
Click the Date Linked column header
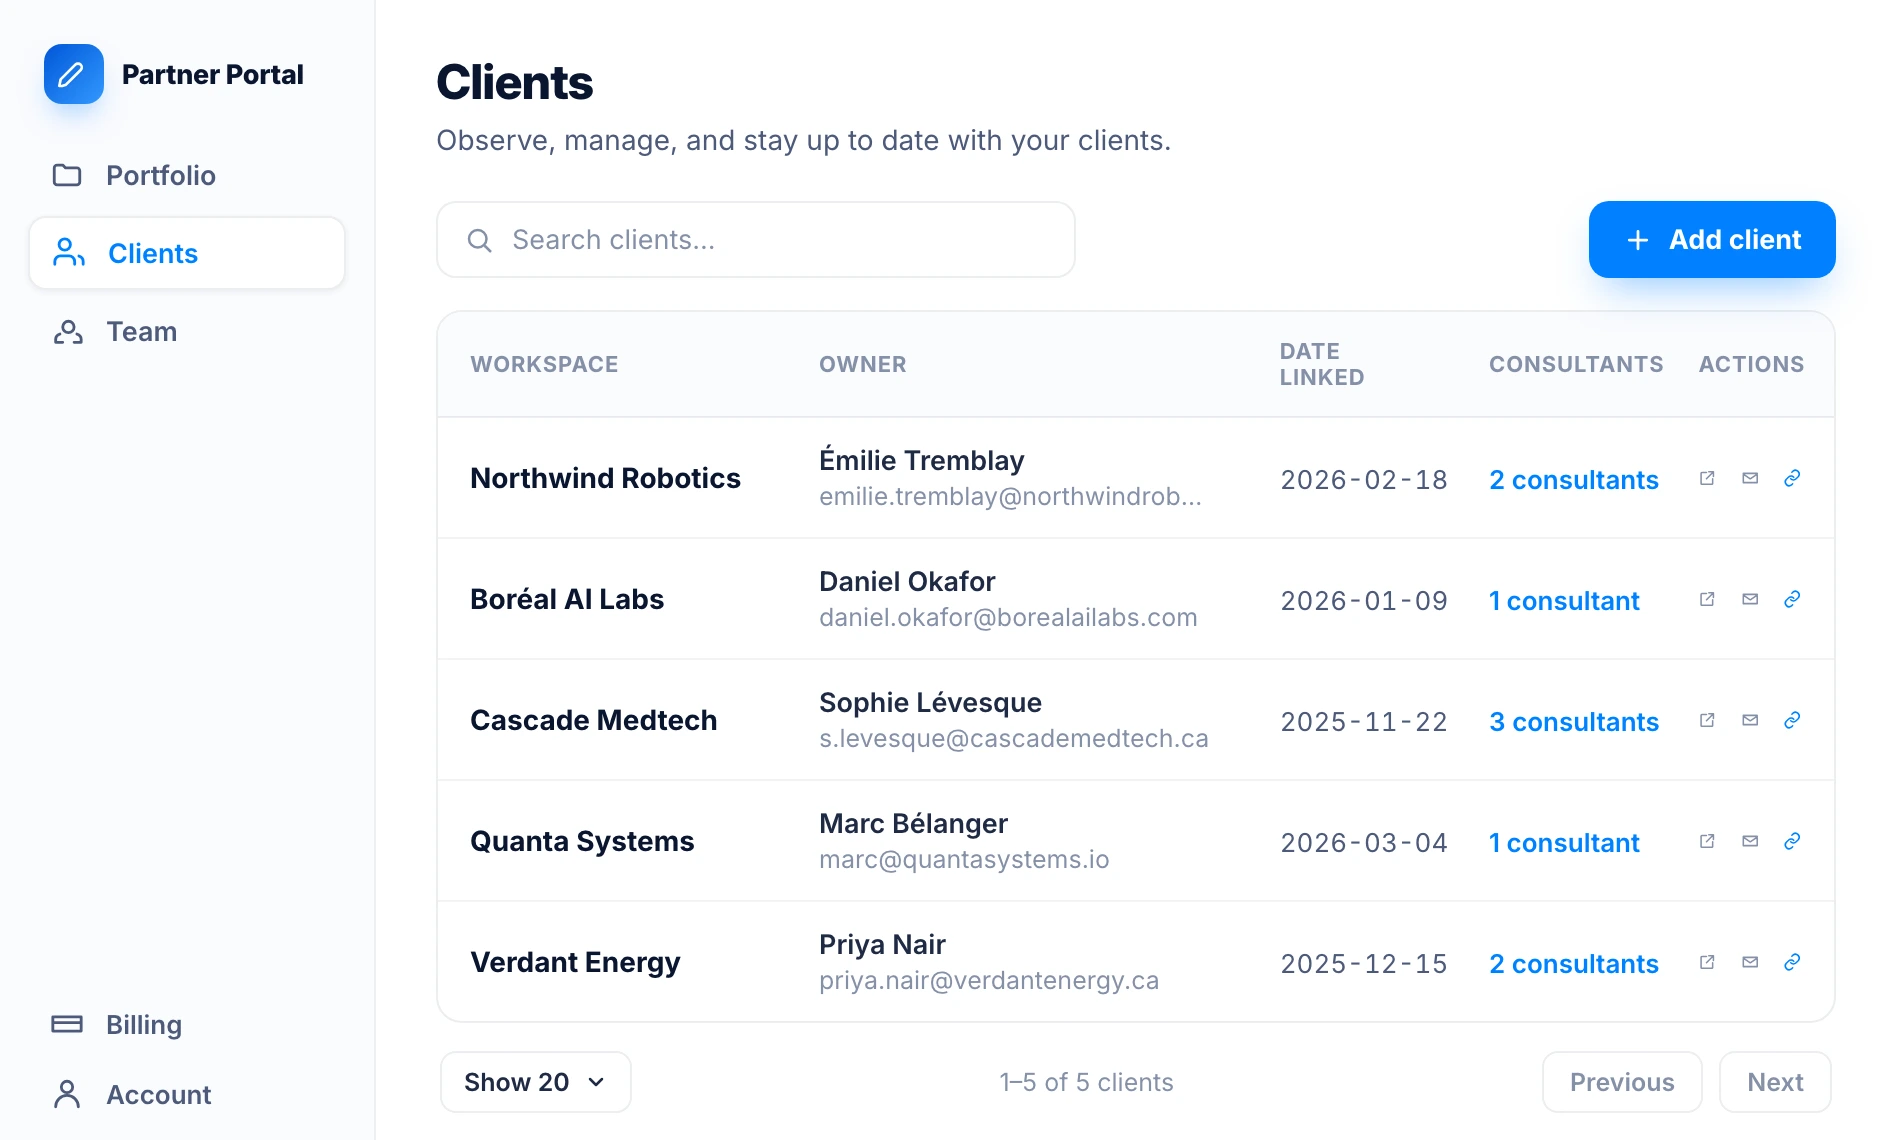click(1322, 364)
